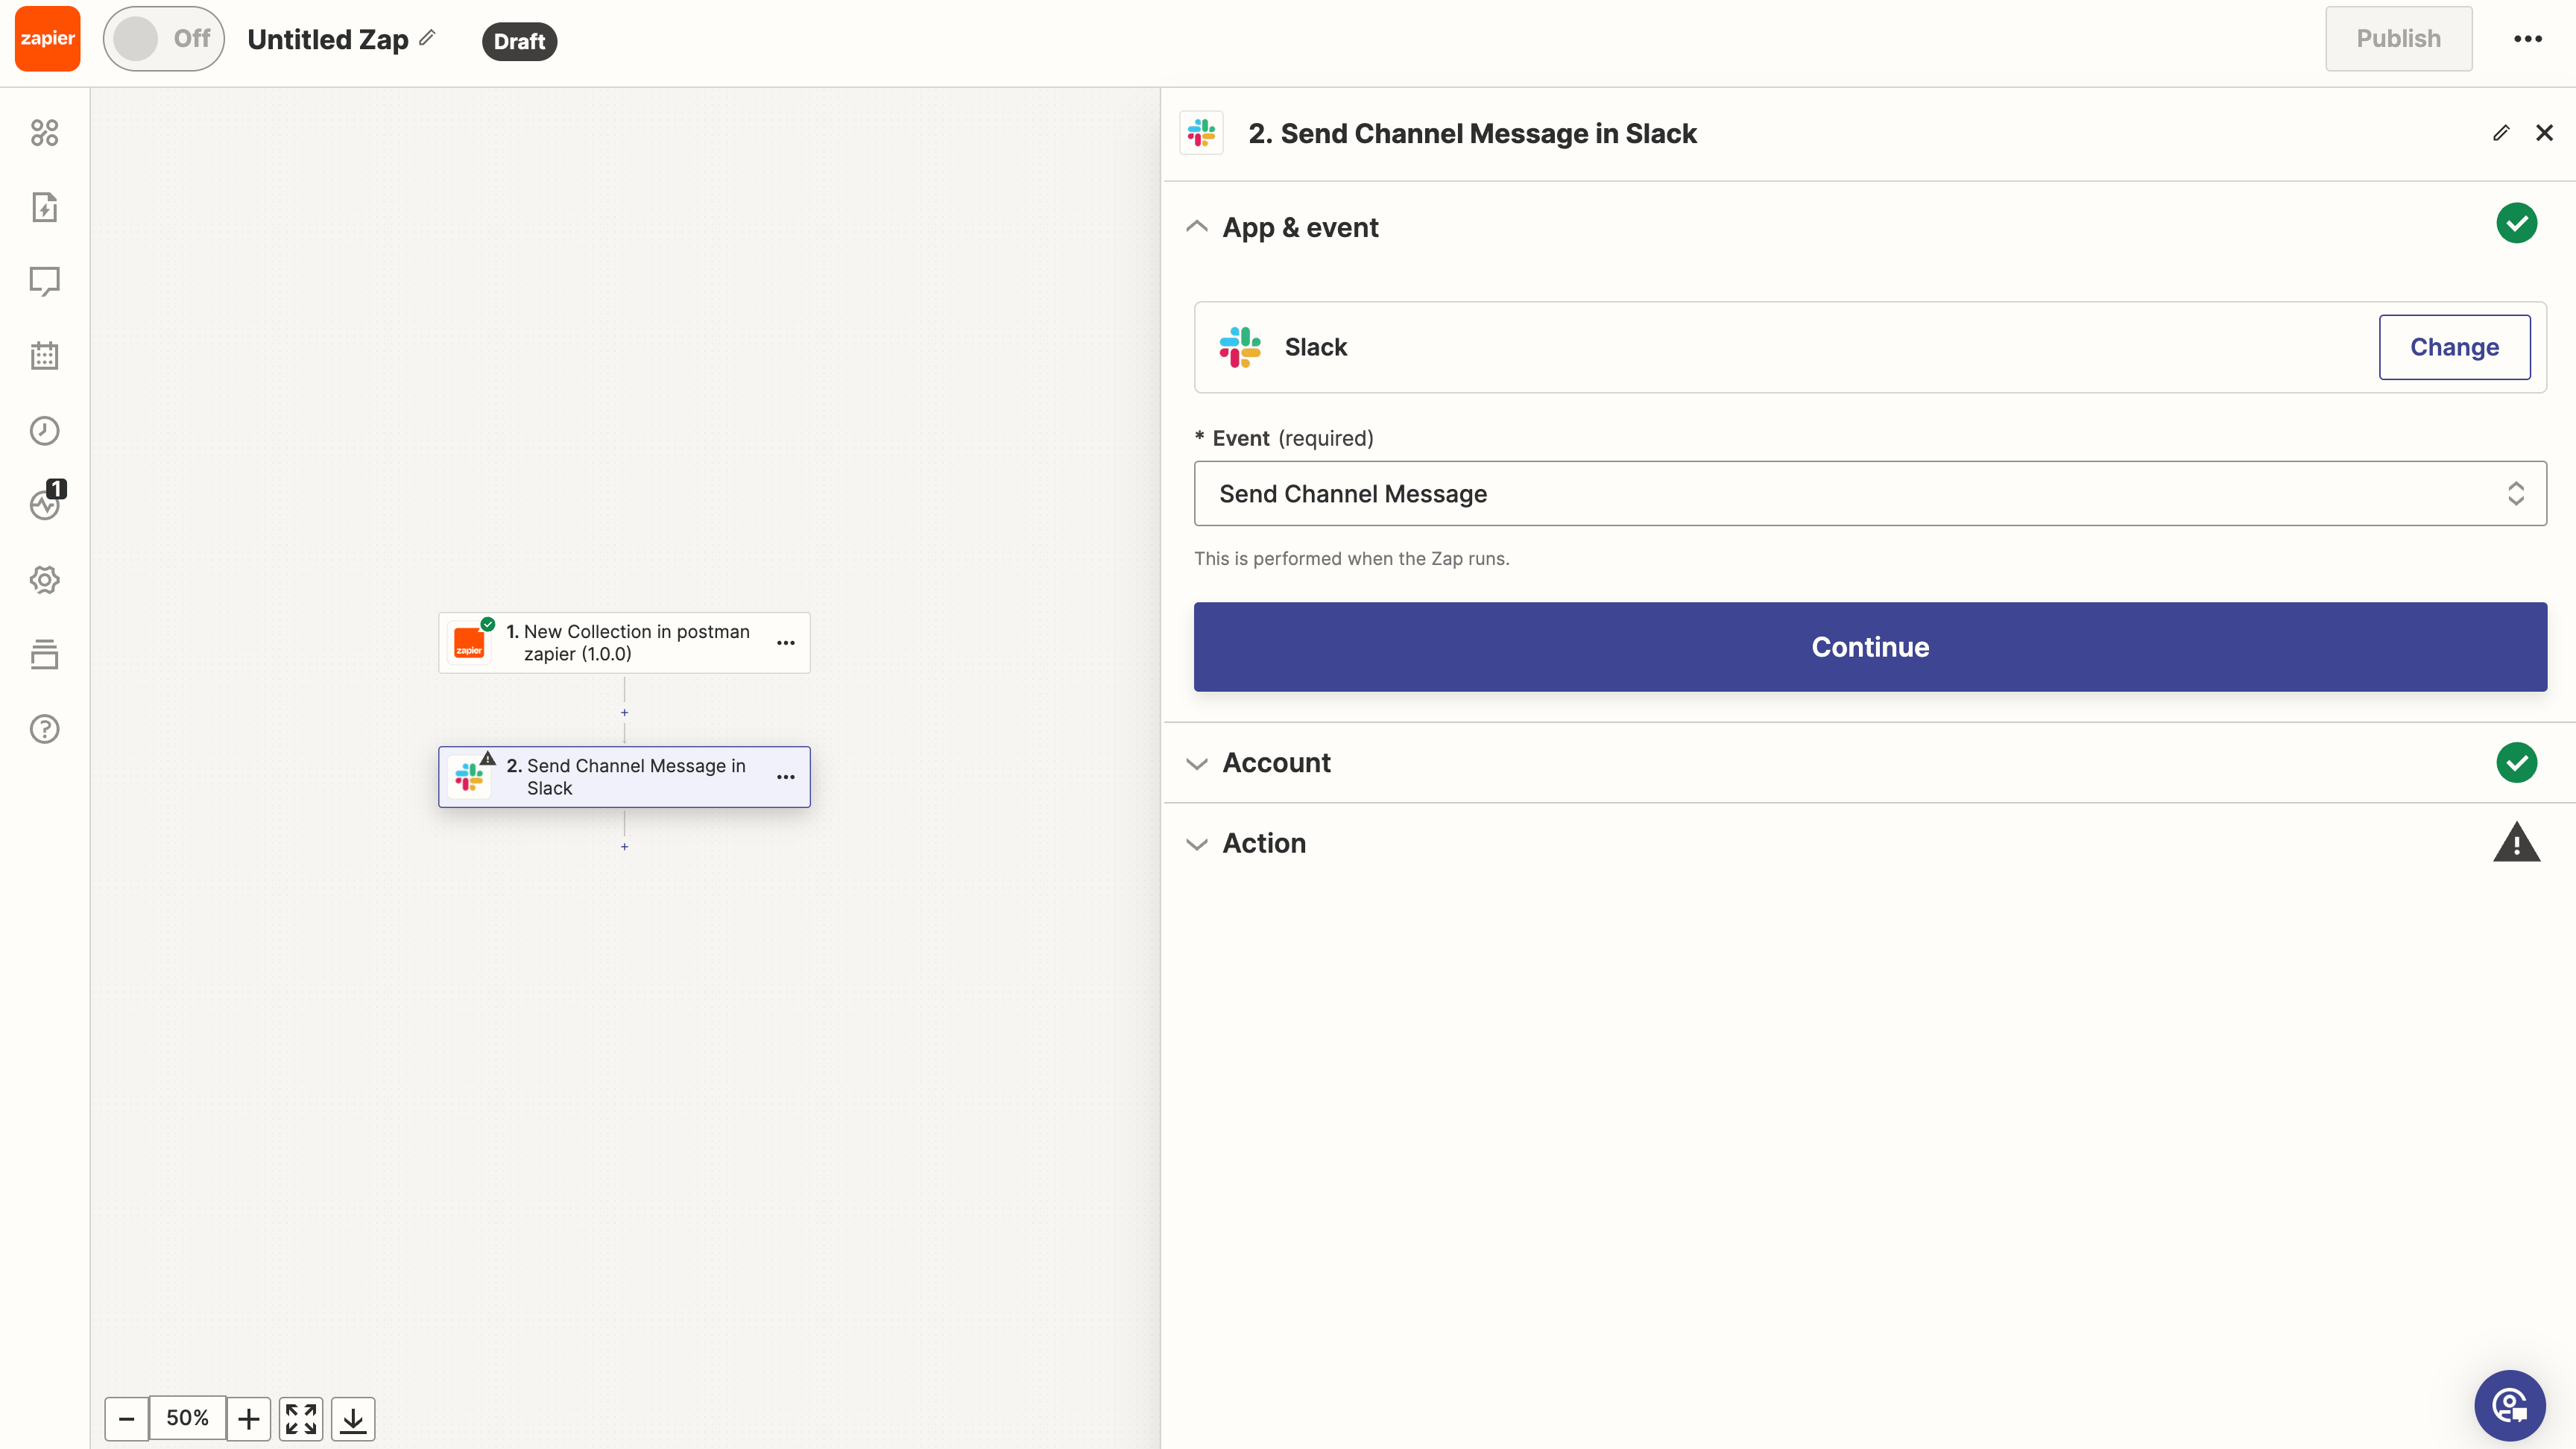
Task: Expand the Action section
Action: [1264, 844]
